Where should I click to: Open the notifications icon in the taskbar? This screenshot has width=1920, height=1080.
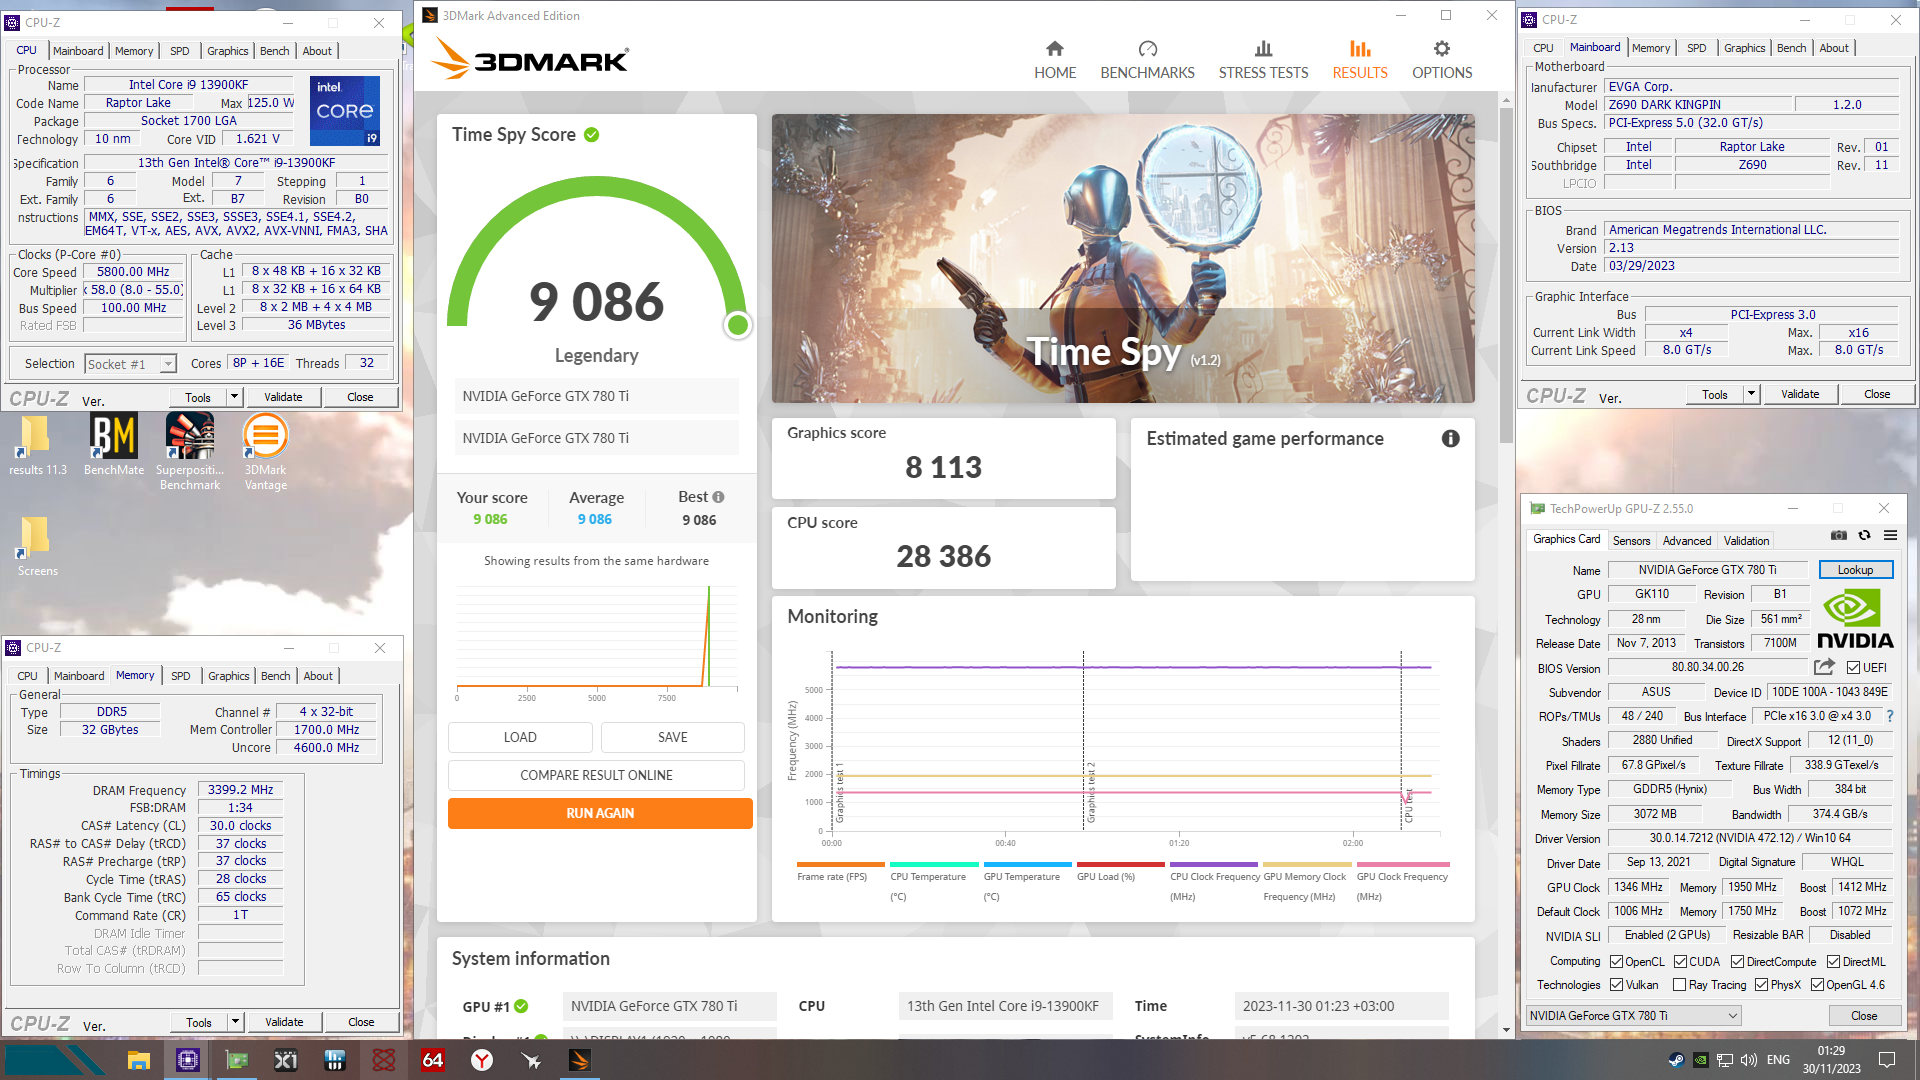click(x=1887, y=1060)
